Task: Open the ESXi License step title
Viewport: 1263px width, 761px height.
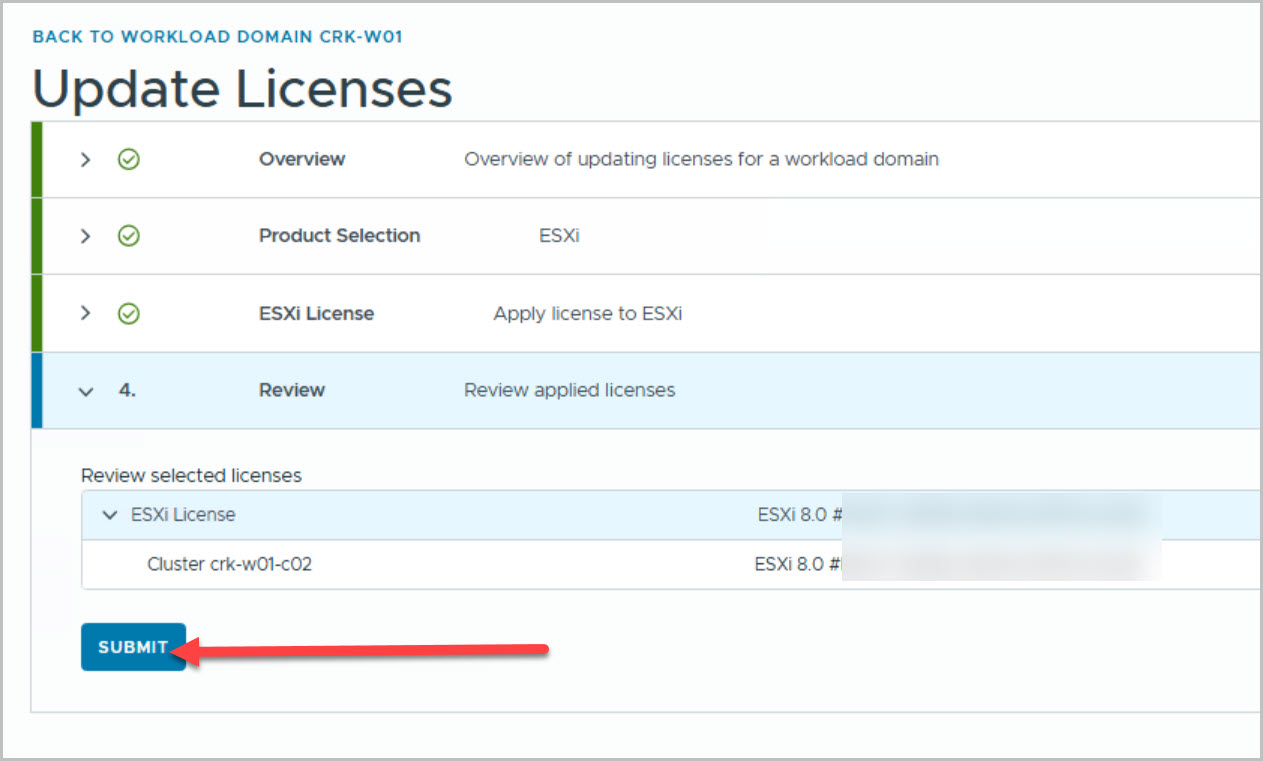Action: click(316, 313)
